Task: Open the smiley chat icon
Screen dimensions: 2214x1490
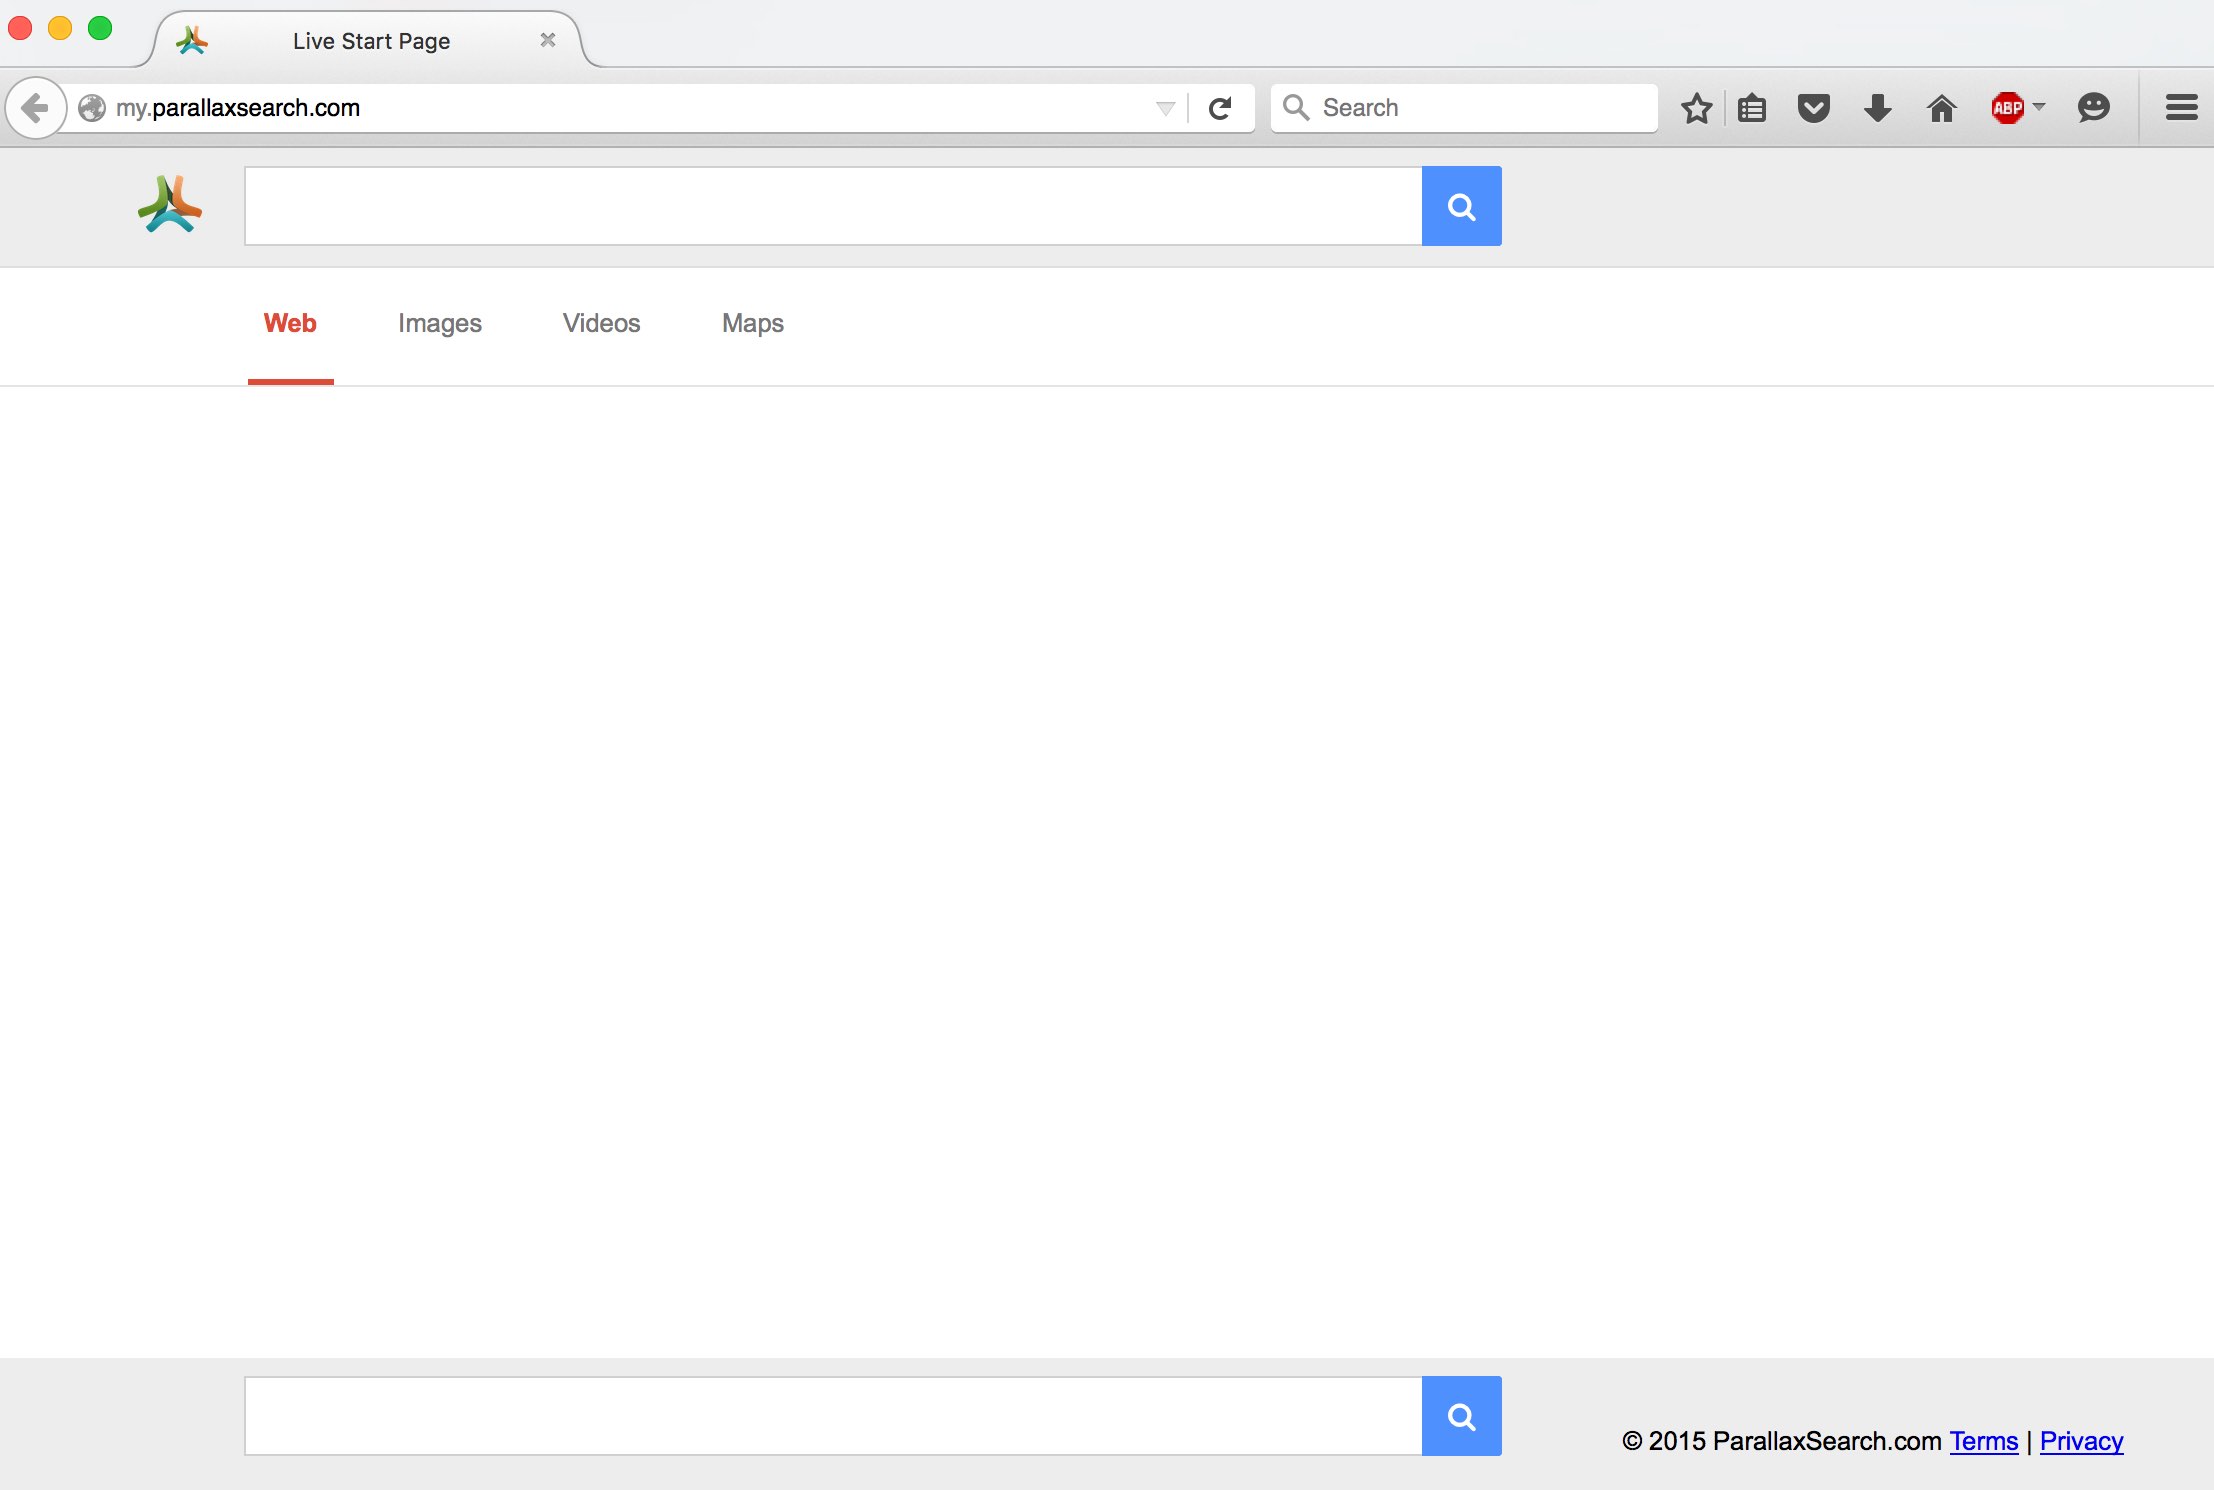Action: click(2093, 108)
